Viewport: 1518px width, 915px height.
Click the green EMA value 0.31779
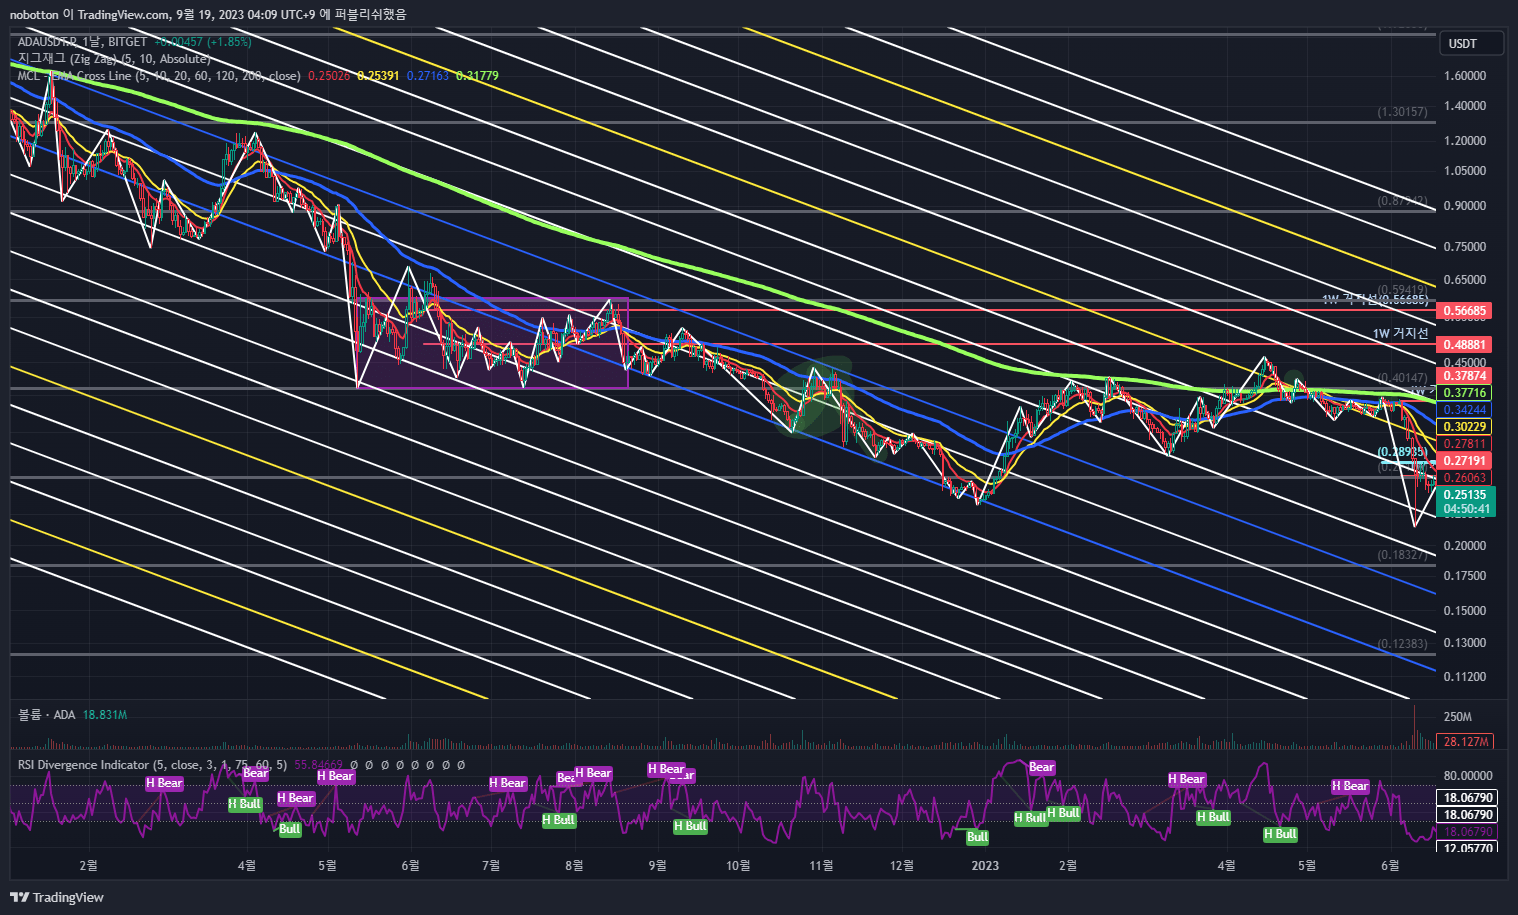(x=477, y=76)
